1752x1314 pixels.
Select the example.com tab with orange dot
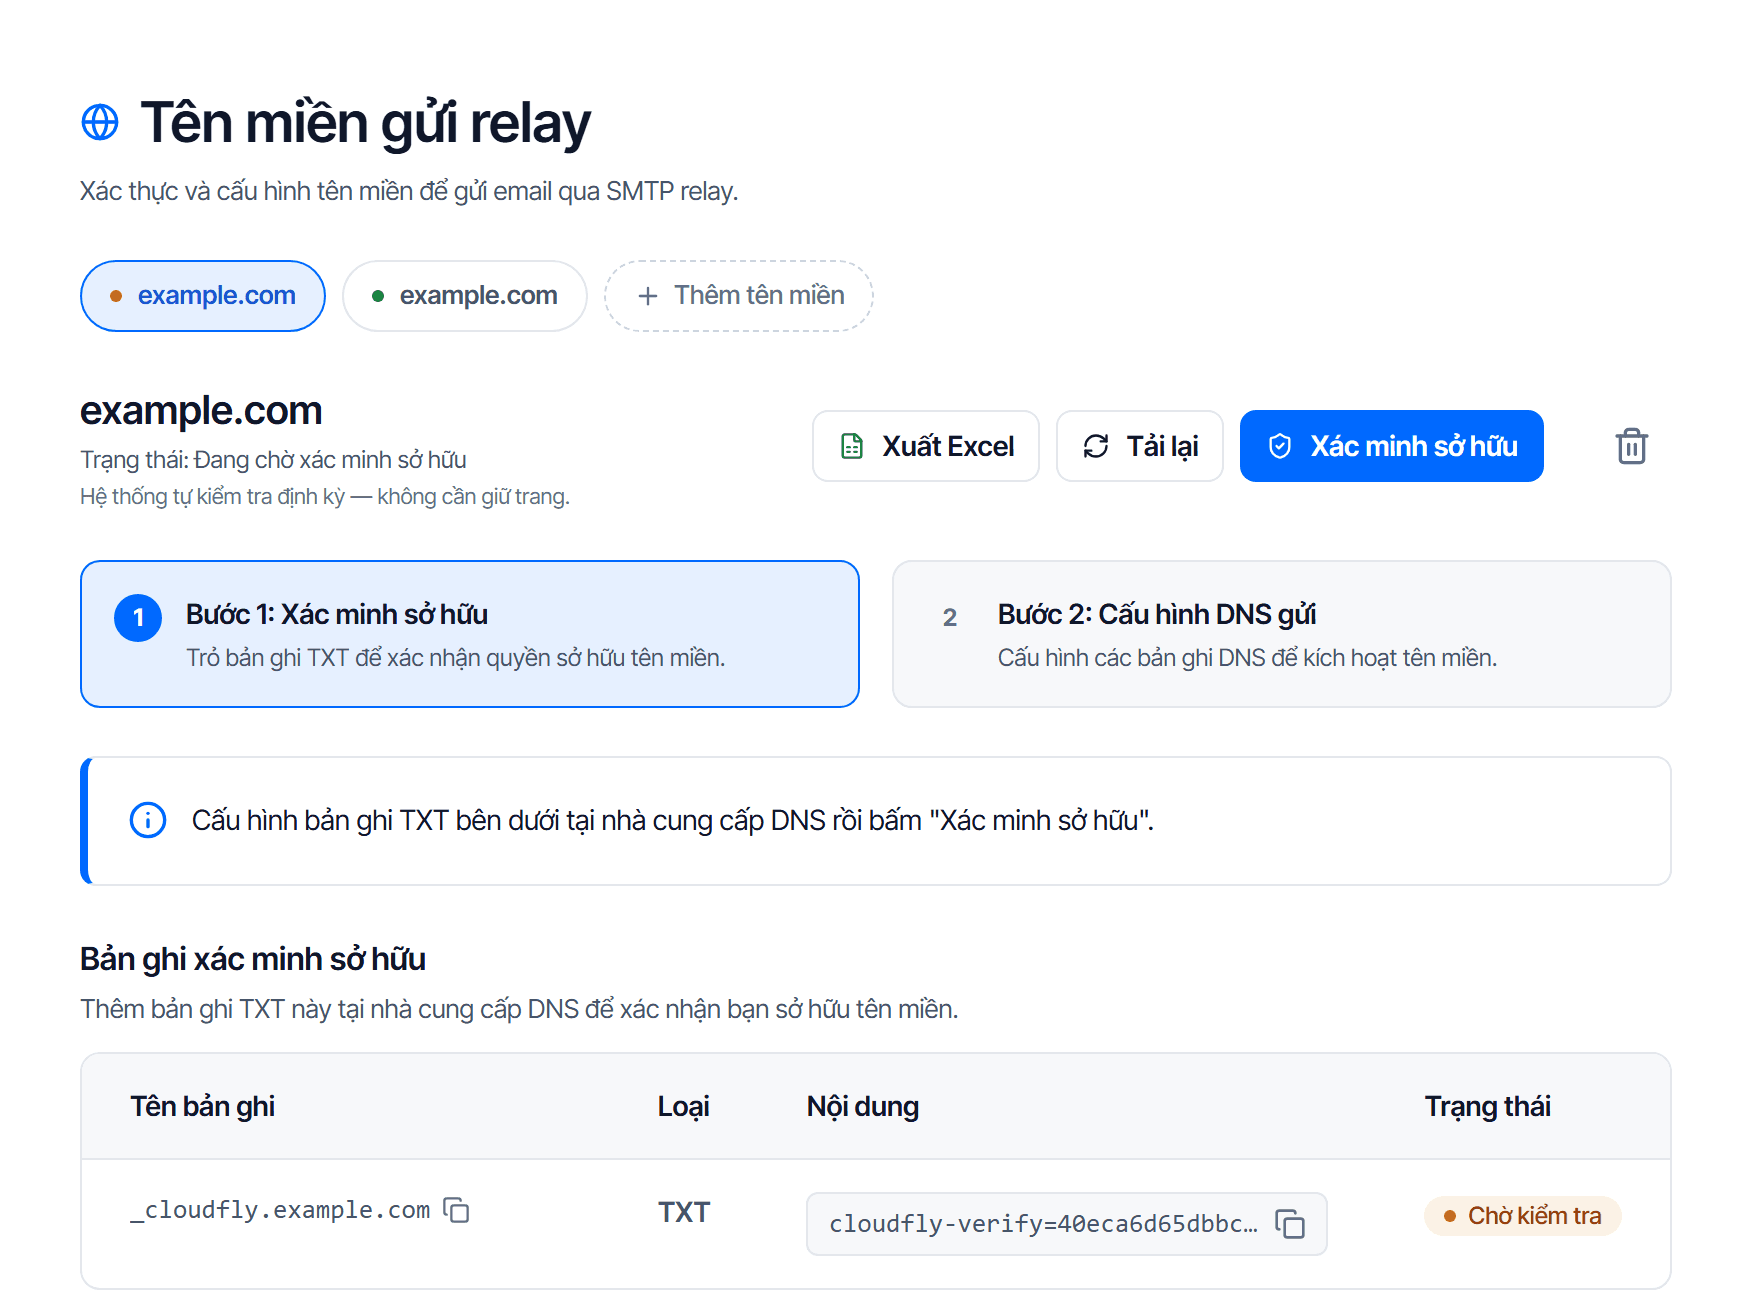click(x=203, y=296)
